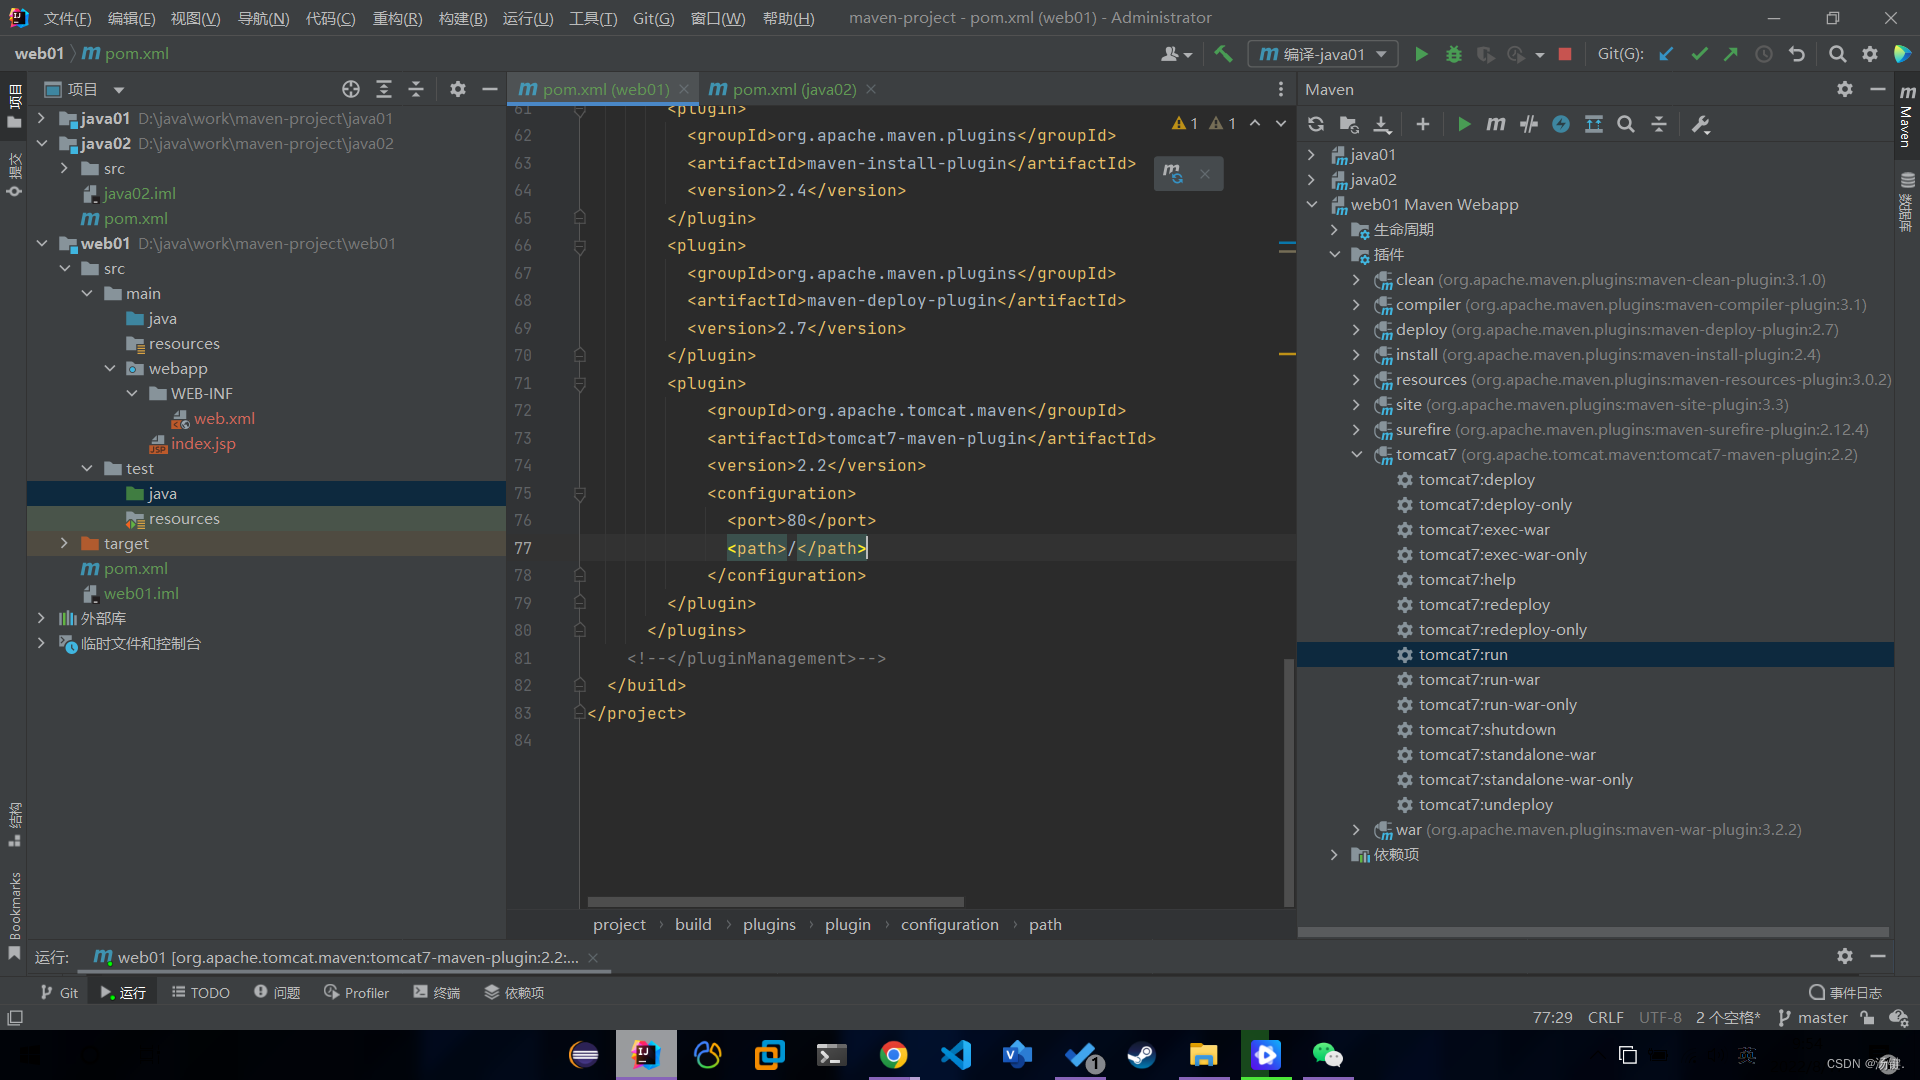
Task: Reload all Maven projects
Action: tap(1316, 124)
